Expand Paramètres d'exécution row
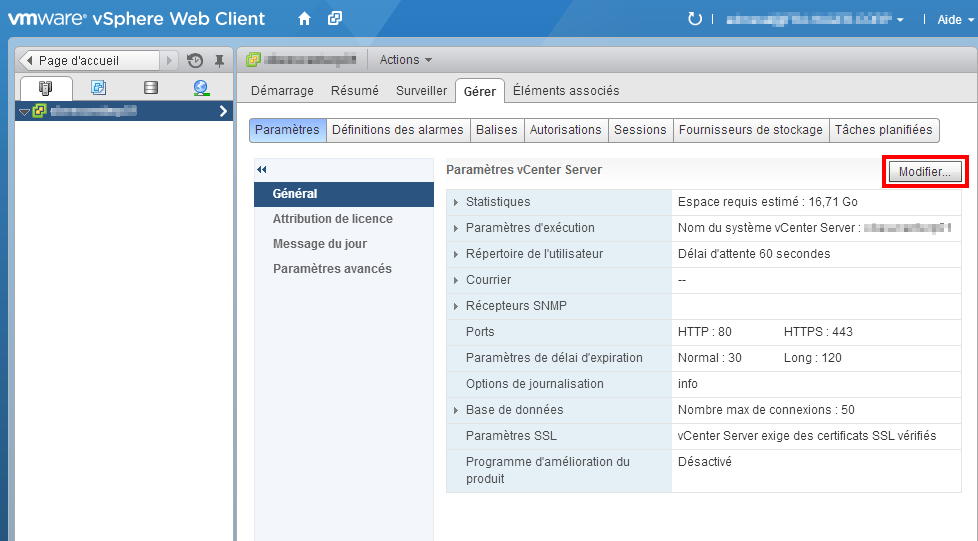Image resolution: width=978 pixels, height=541 pixels. coord(456,228)
